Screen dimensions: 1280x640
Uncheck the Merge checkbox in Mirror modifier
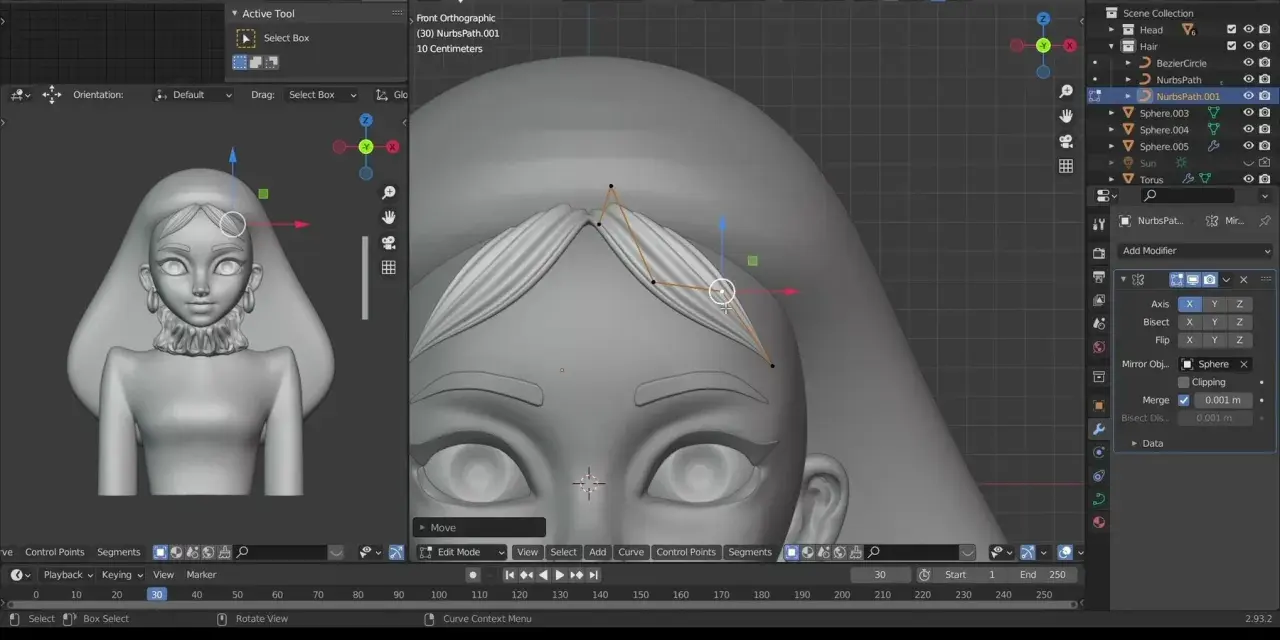(1184, 400)
